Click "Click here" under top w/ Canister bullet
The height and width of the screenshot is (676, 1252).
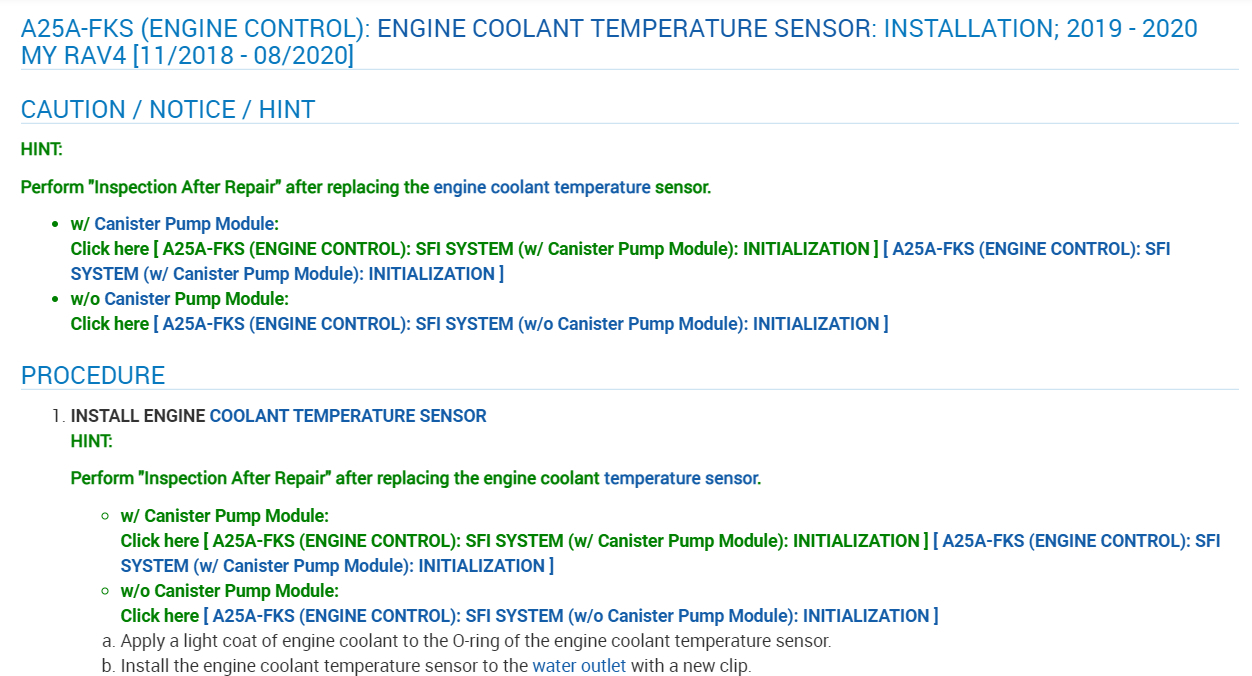109,249
